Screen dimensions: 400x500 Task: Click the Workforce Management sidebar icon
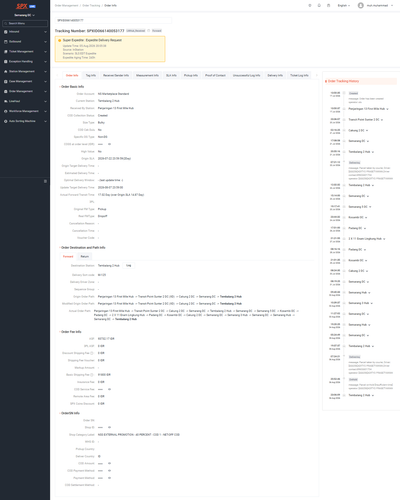[6, 111]
